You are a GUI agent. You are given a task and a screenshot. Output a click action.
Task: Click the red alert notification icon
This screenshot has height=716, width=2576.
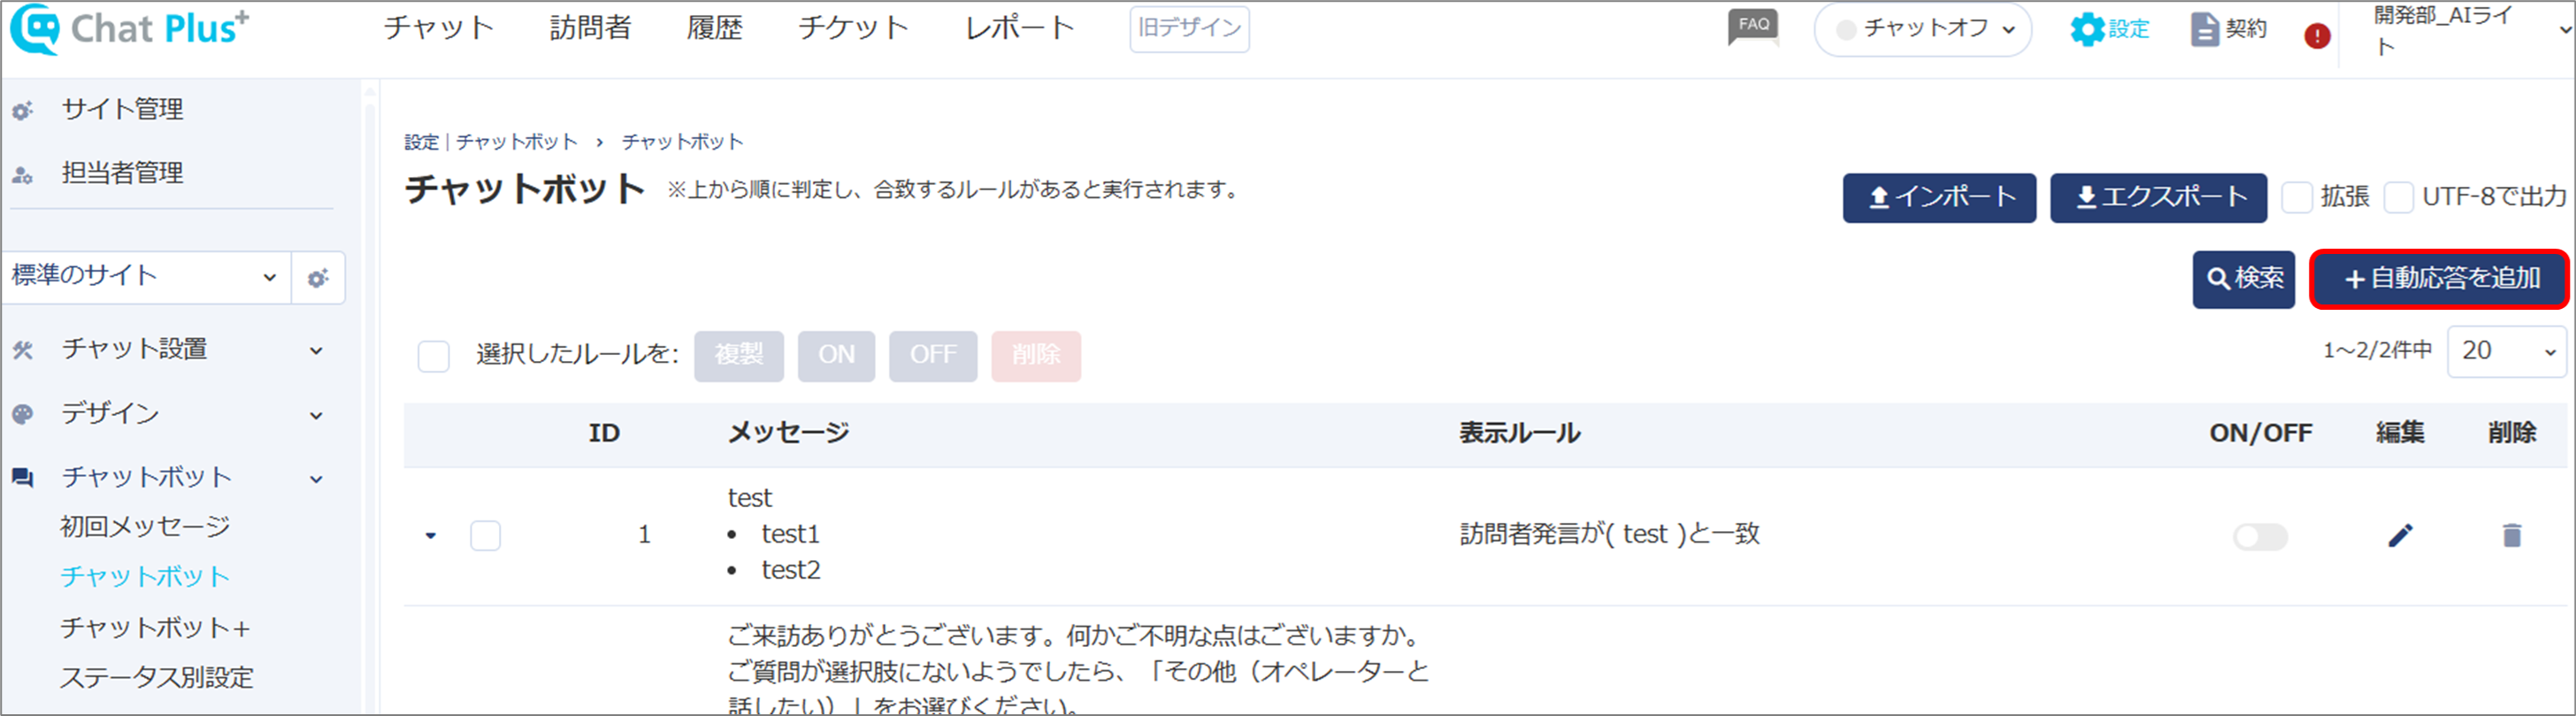(2317, 36)
